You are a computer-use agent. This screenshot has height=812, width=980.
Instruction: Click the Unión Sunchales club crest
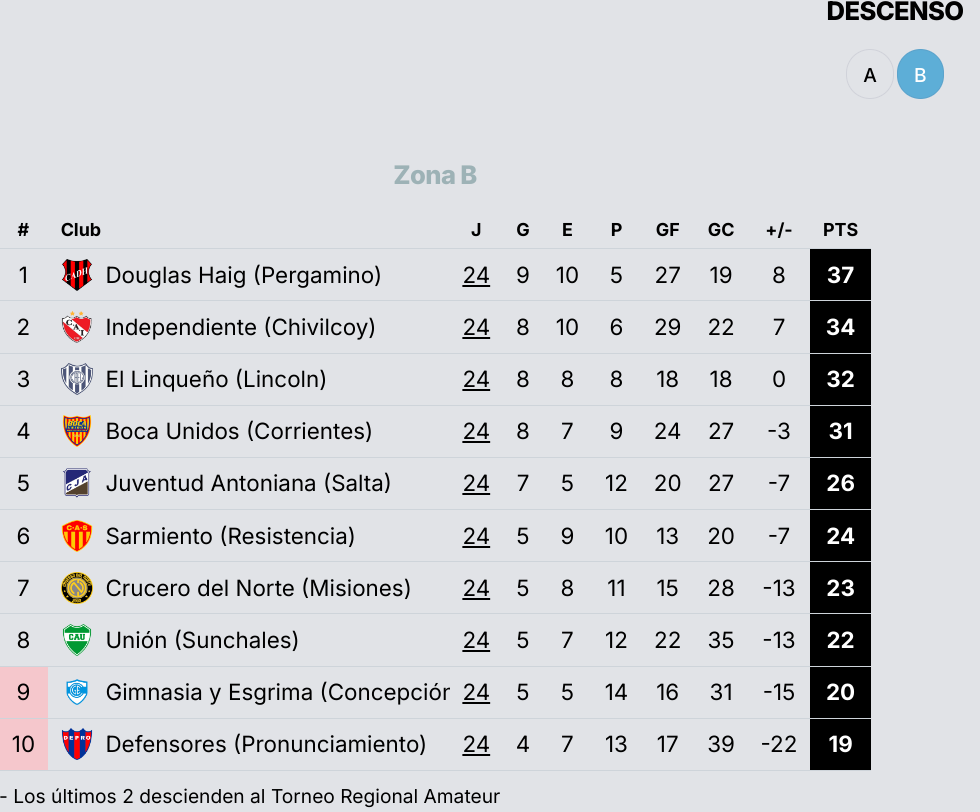pyautogui.click(x=77, y=640)
